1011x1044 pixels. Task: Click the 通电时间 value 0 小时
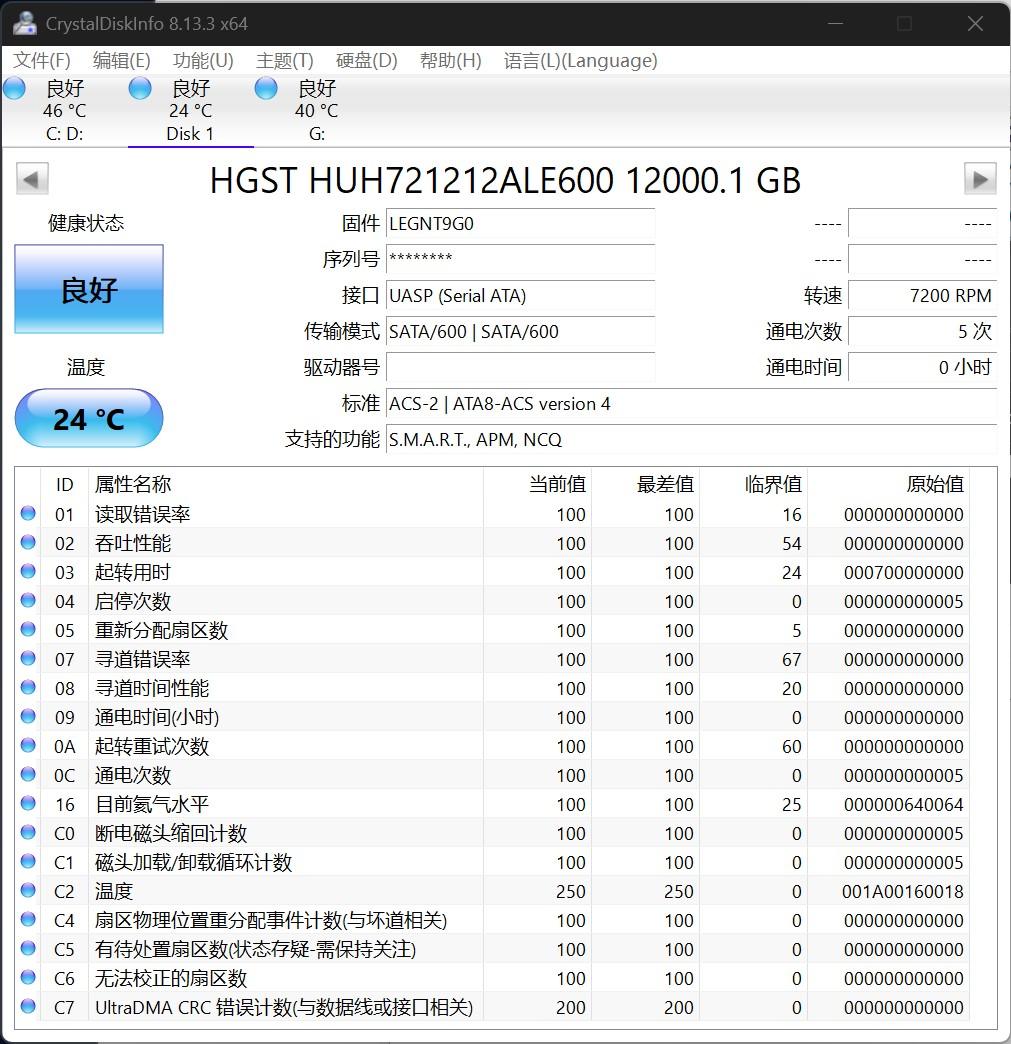pos(922,367)
